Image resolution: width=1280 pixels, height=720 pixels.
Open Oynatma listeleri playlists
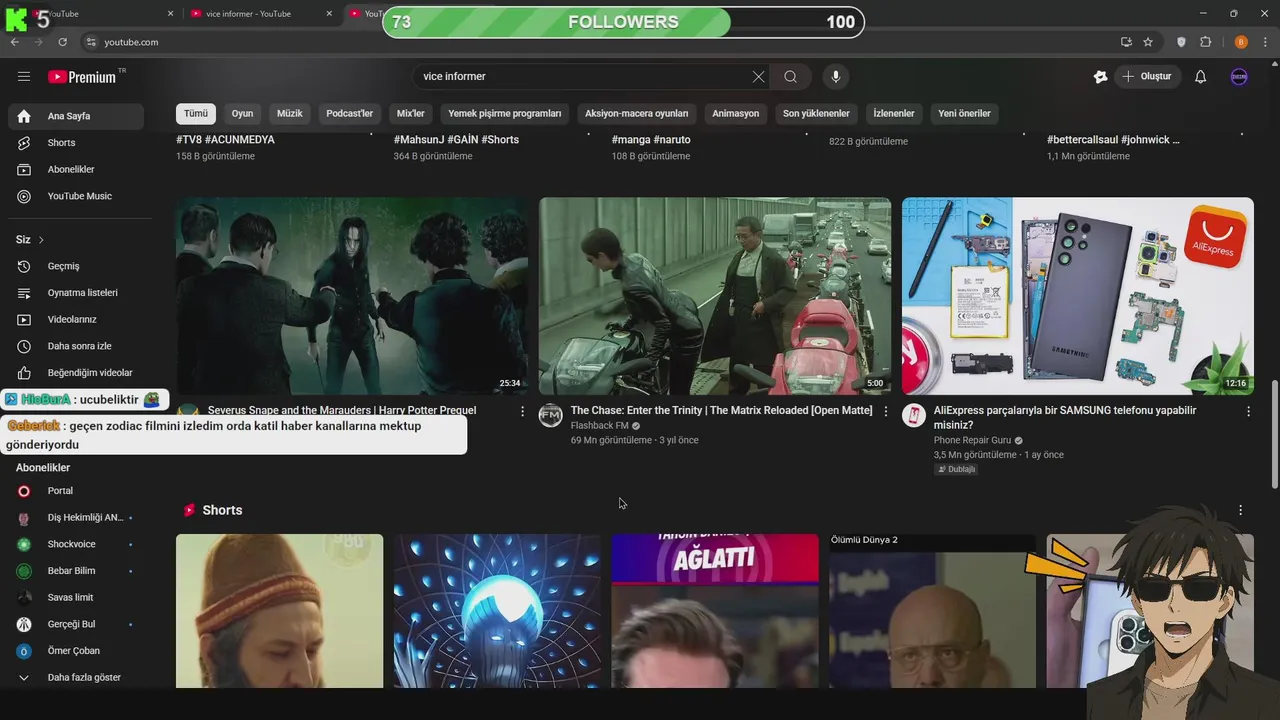point(76,293)
